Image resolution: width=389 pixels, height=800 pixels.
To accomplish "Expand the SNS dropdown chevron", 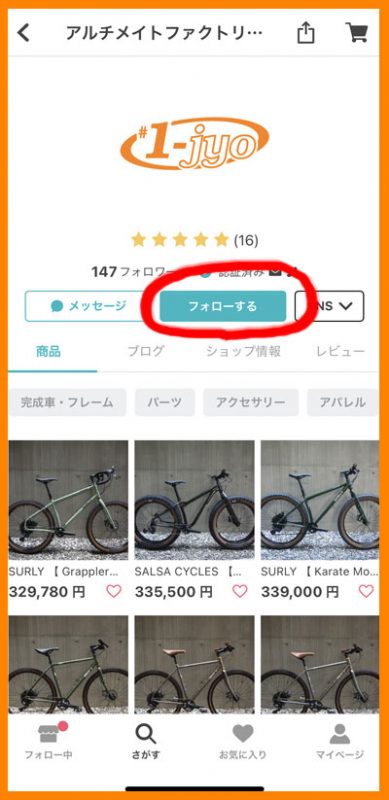I will point(346,306).
